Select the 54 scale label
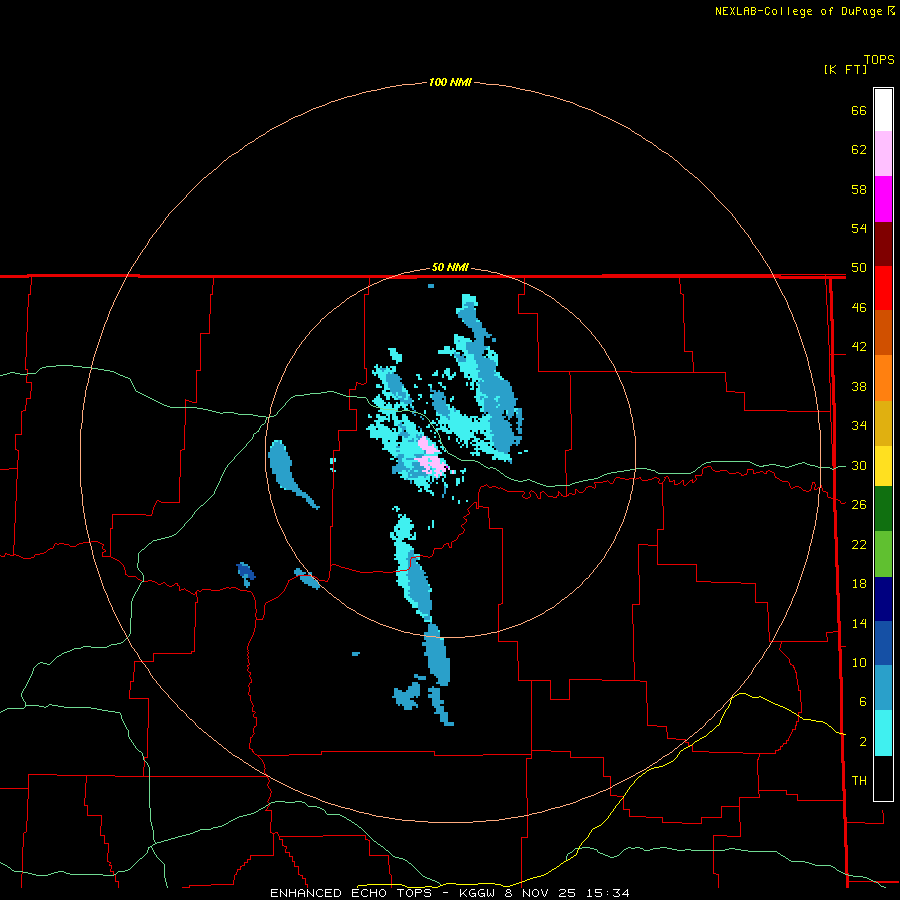This screenshot has height=900, width=900. (x=859, y=228)
